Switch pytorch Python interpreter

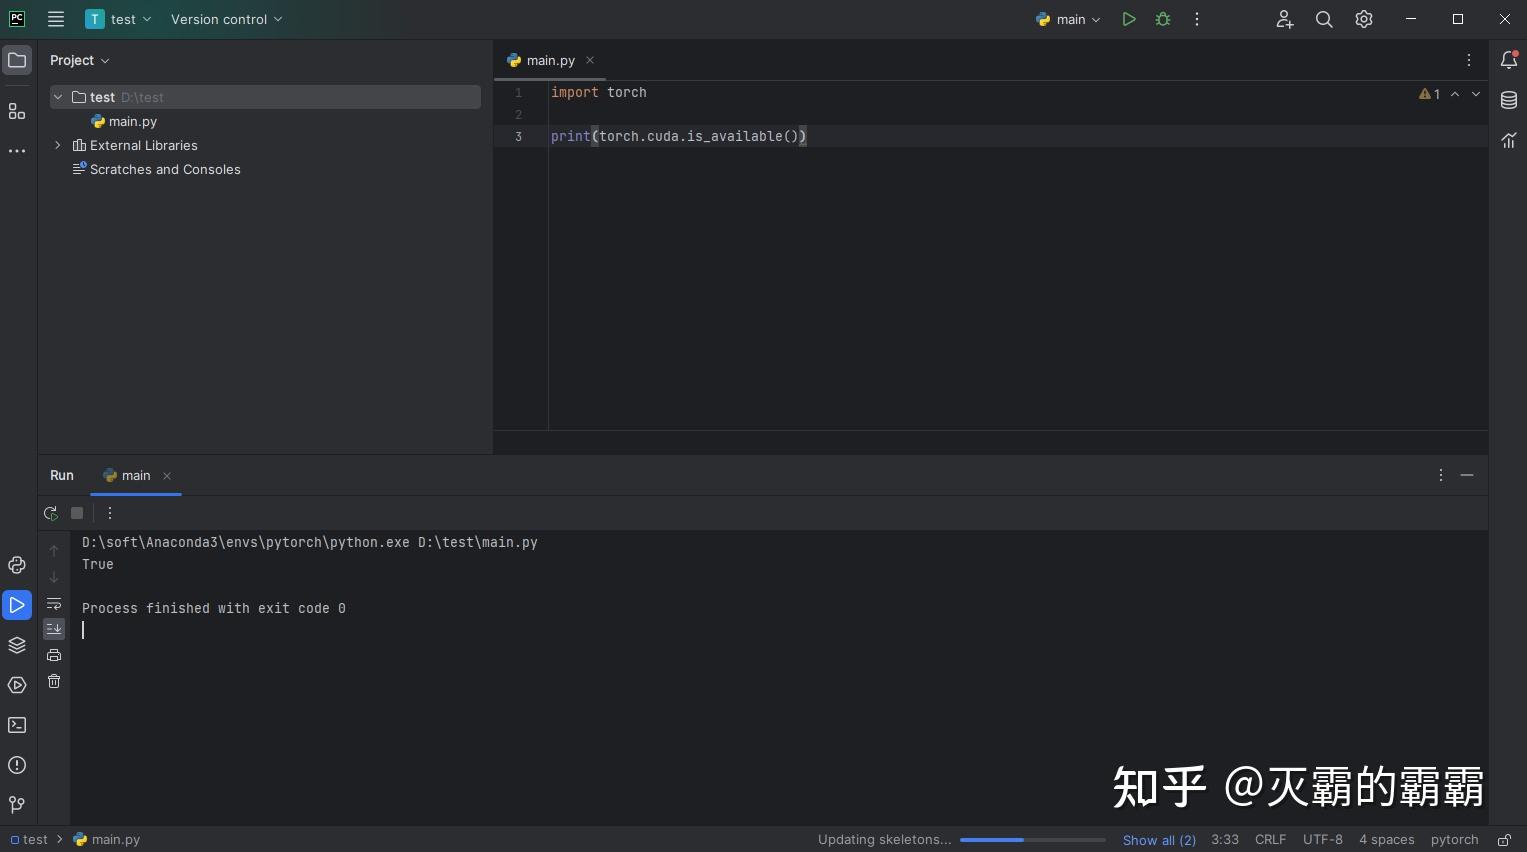(x=1455, y=840)
